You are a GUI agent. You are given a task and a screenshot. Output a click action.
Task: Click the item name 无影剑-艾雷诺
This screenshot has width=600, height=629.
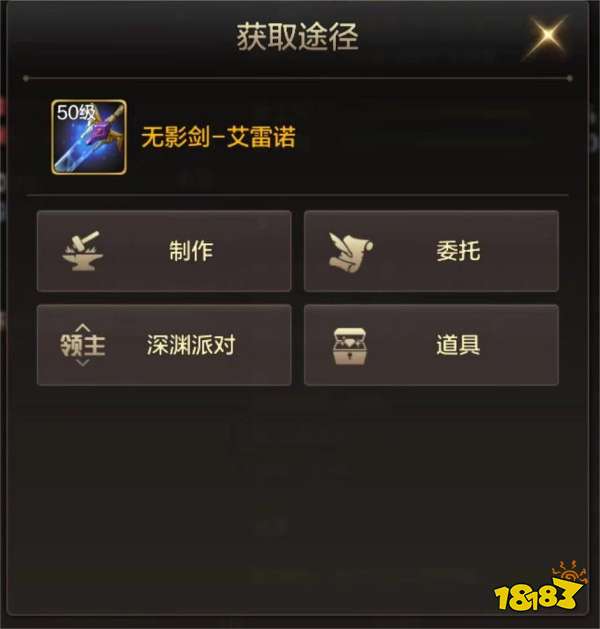tap(219, 137)
